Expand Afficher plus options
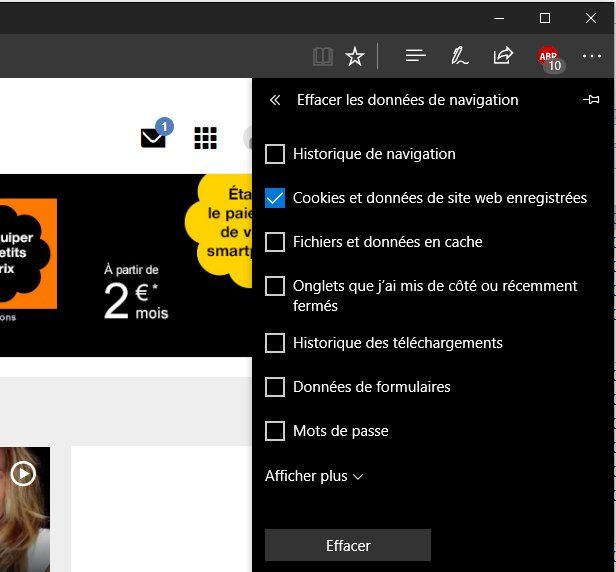Image resolution: width=616 pixels, height=572 pixels. click(313, 476)
